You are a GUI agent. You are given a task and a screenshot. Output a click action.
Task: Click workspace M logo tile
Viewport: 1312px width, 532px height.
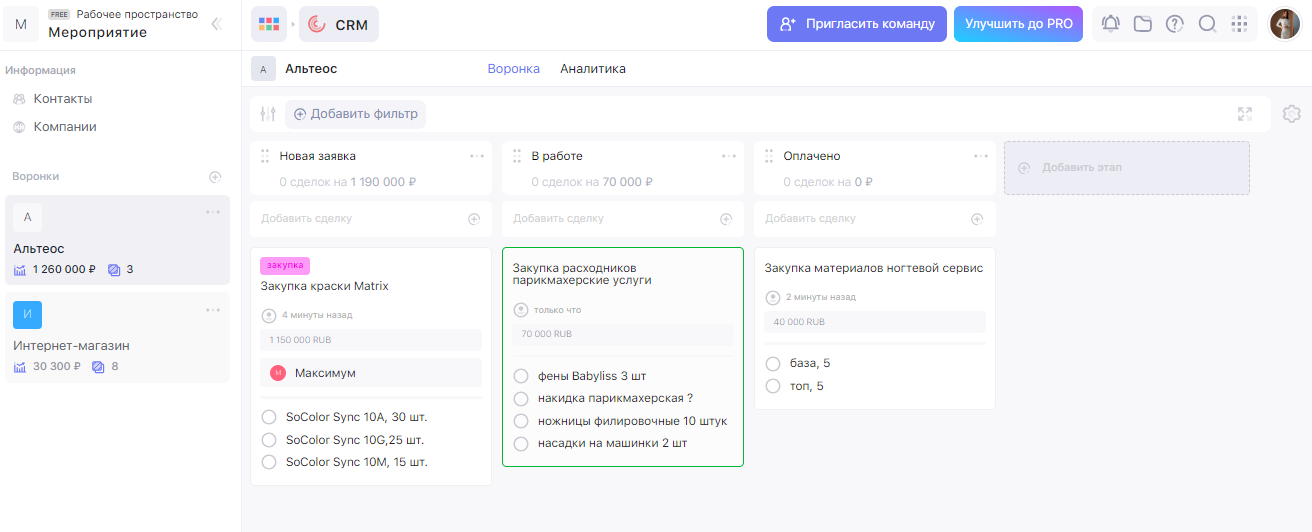pyautogui.click(x=21, y=24)
